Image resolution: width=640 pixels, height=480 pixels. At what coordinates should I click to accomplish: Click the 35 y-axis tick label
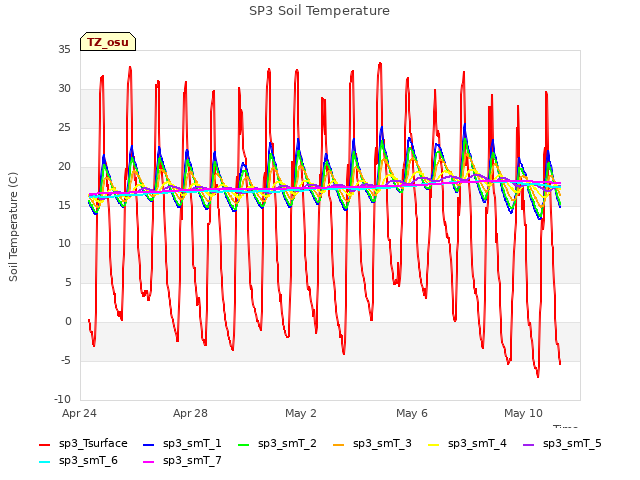click(64, 50)
